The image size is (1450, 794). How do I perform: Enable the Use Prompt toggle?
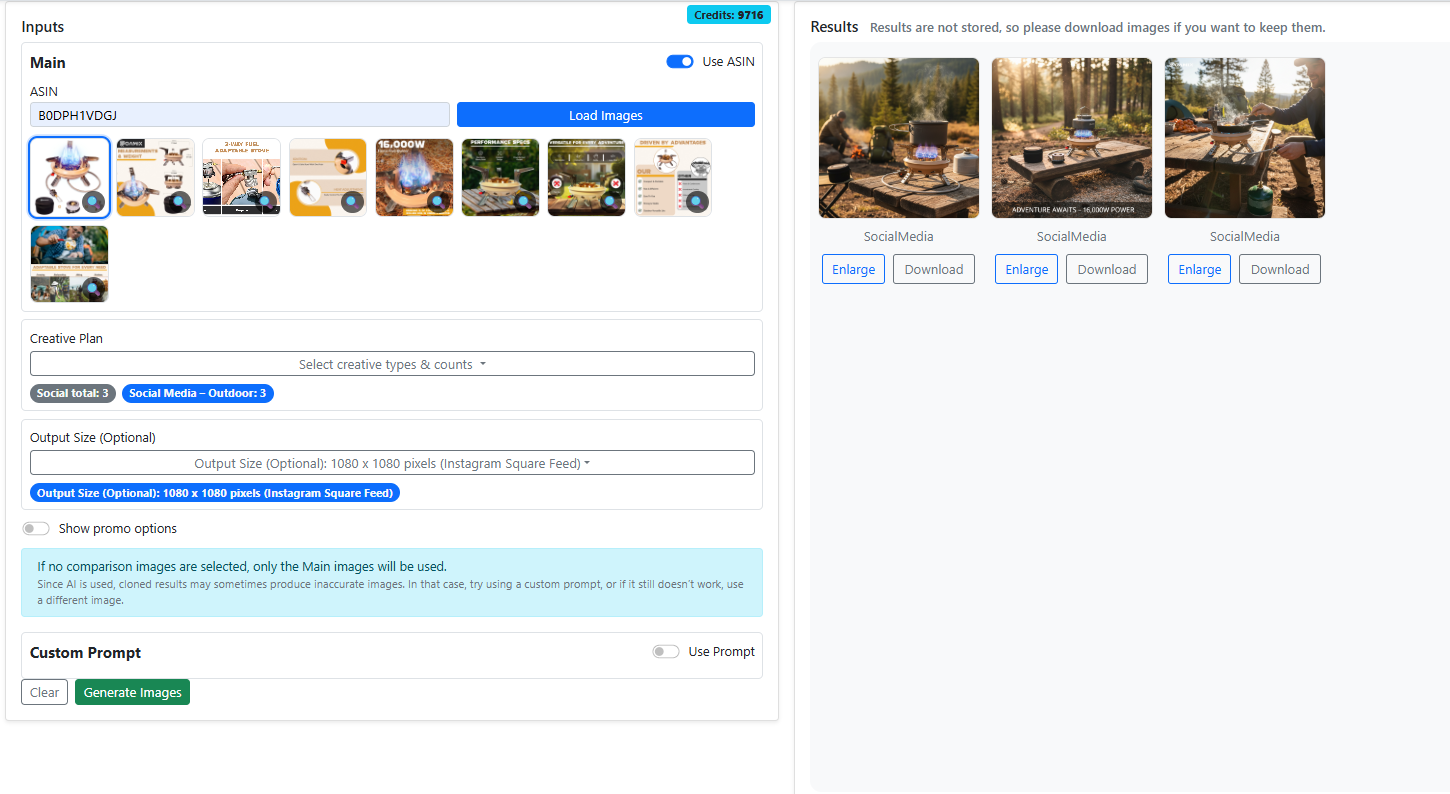[x=666, y=652]
